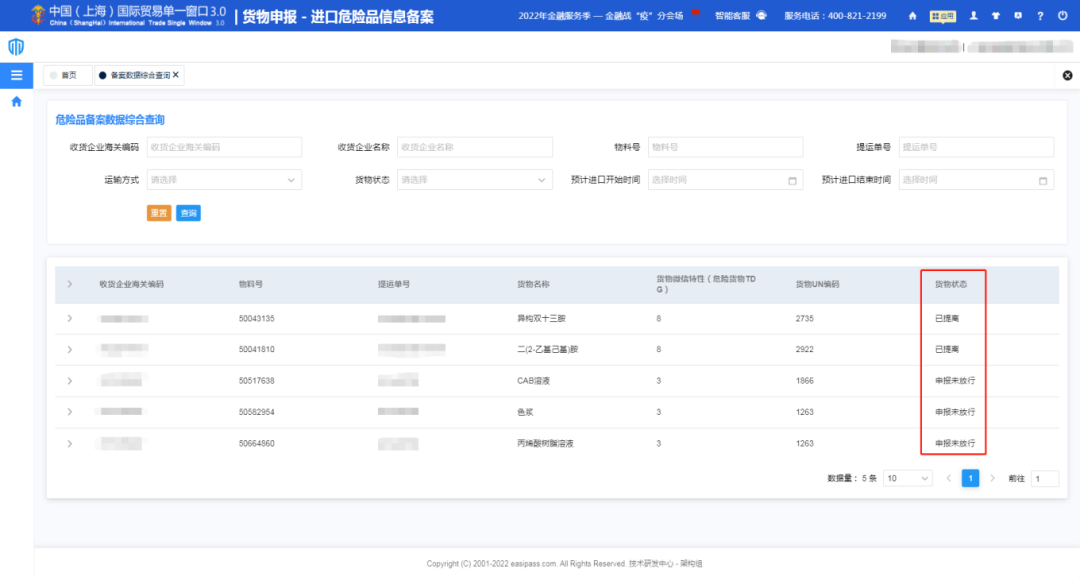Click the 重置 reset button
The width and height of the screenshot is (1080, 577).
(x=158, y=212)
